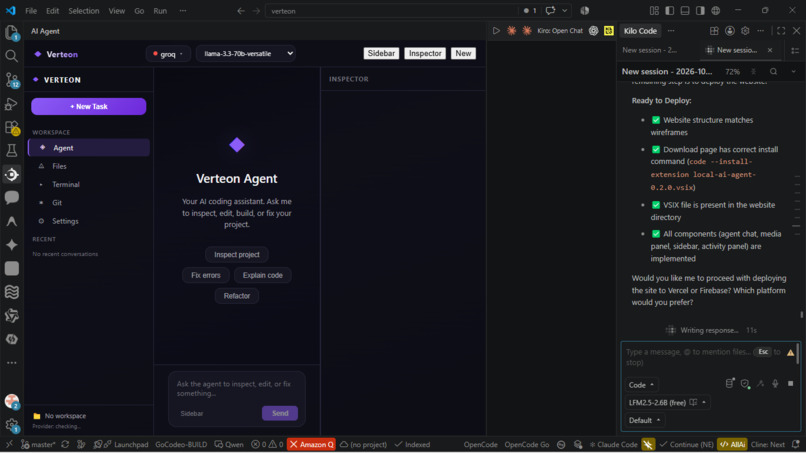Image resolution: width=806 pixels, height=453 pixels.
Task: Open the File menu
Action: point(31,11)
